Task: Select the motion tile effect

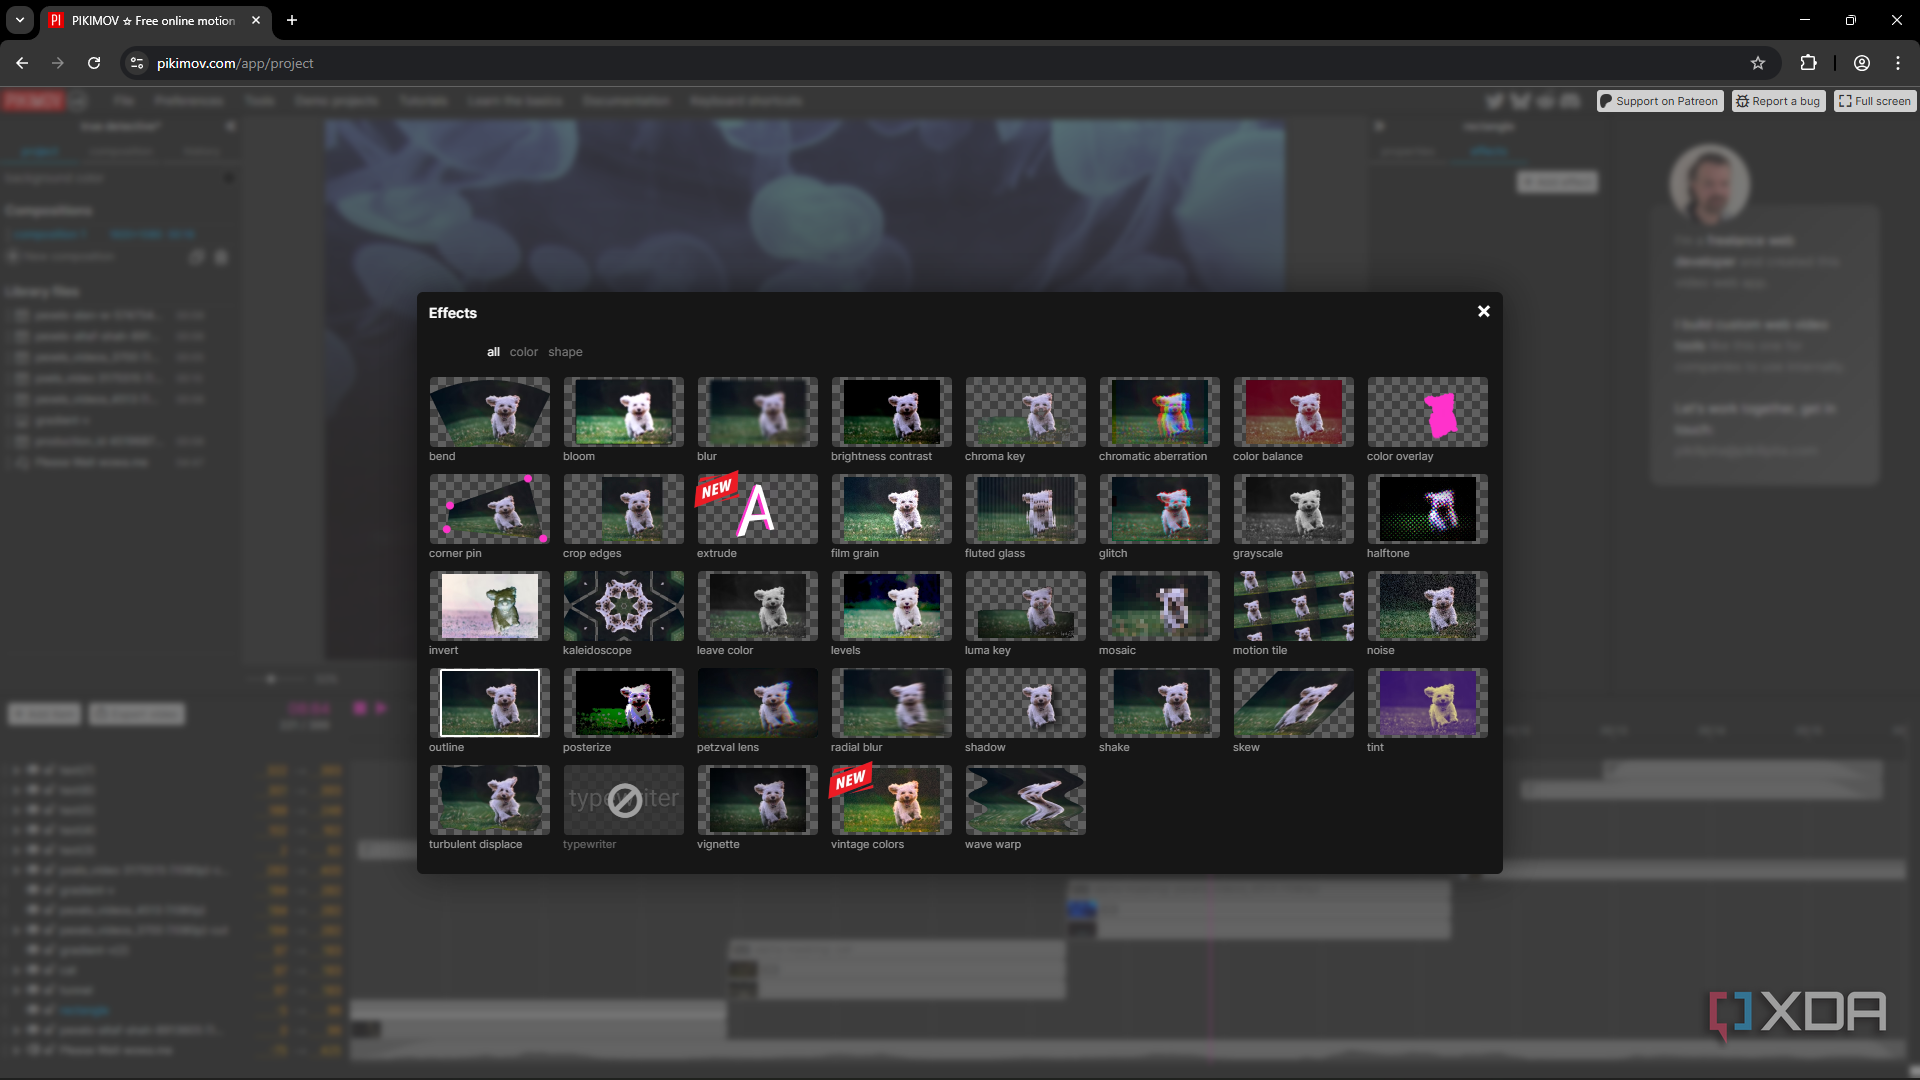Action: [1293, 605]
